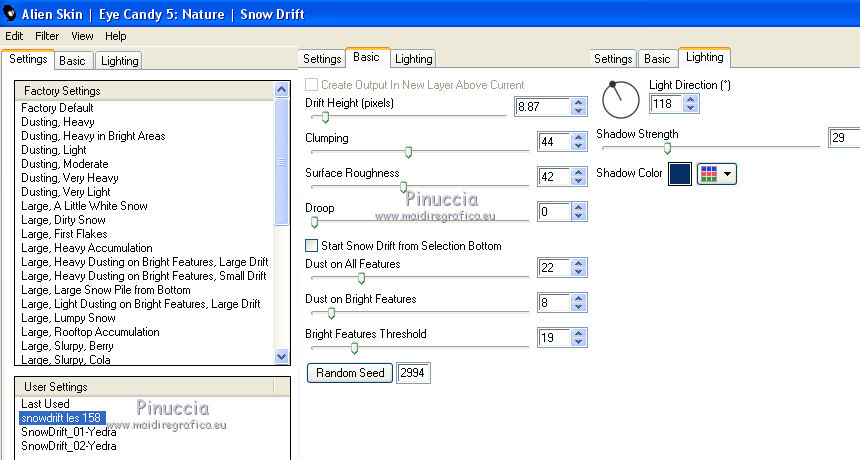Click the Drift Height slider handle
The height and width of the screenshot is (460, 860).
click(x=325, y=117)
